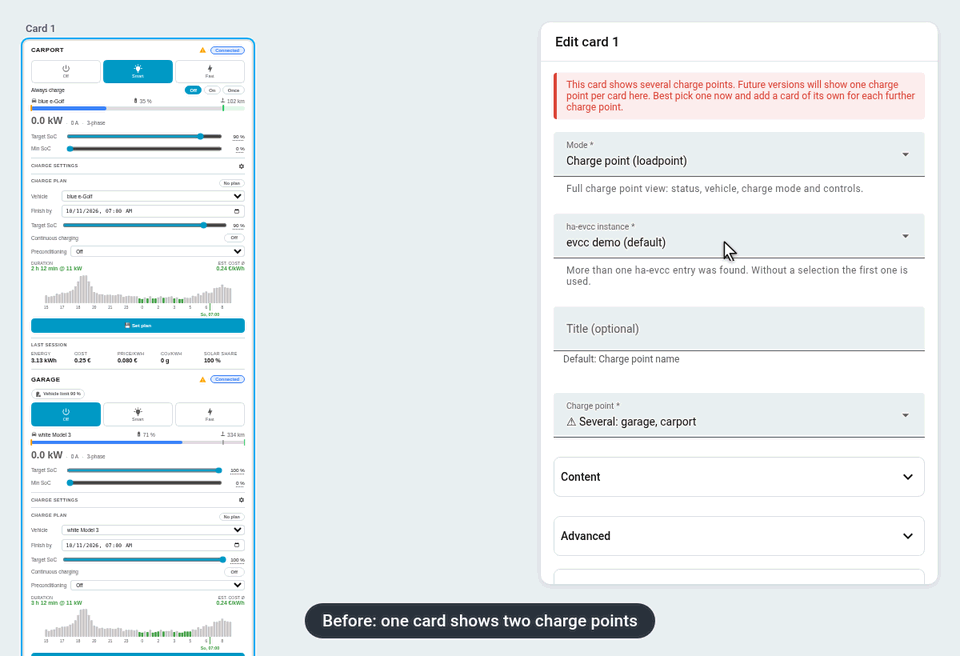The image size is (960, 656).
Task: Click Garage No plan badge
Action: [232, 517]
